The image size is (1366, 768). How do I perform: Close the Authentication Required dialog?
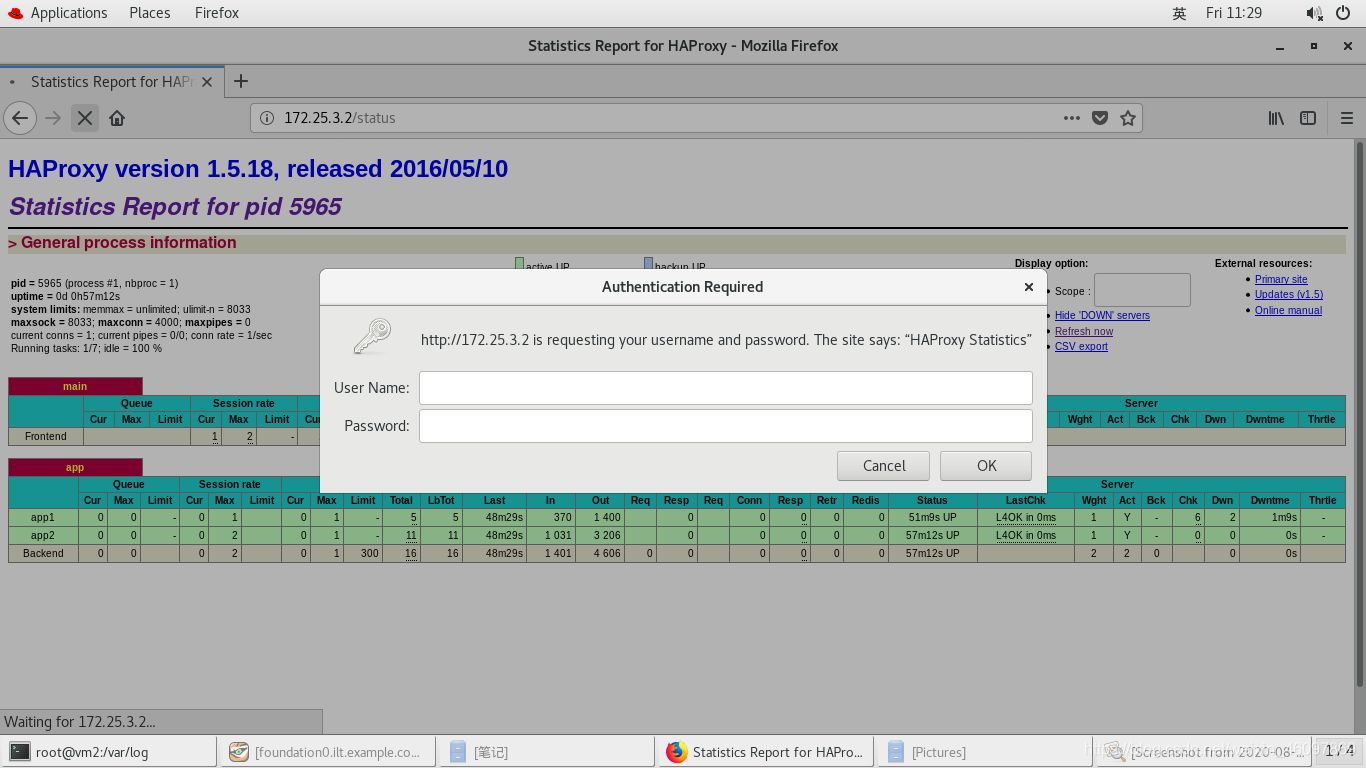click(1029, 287)
